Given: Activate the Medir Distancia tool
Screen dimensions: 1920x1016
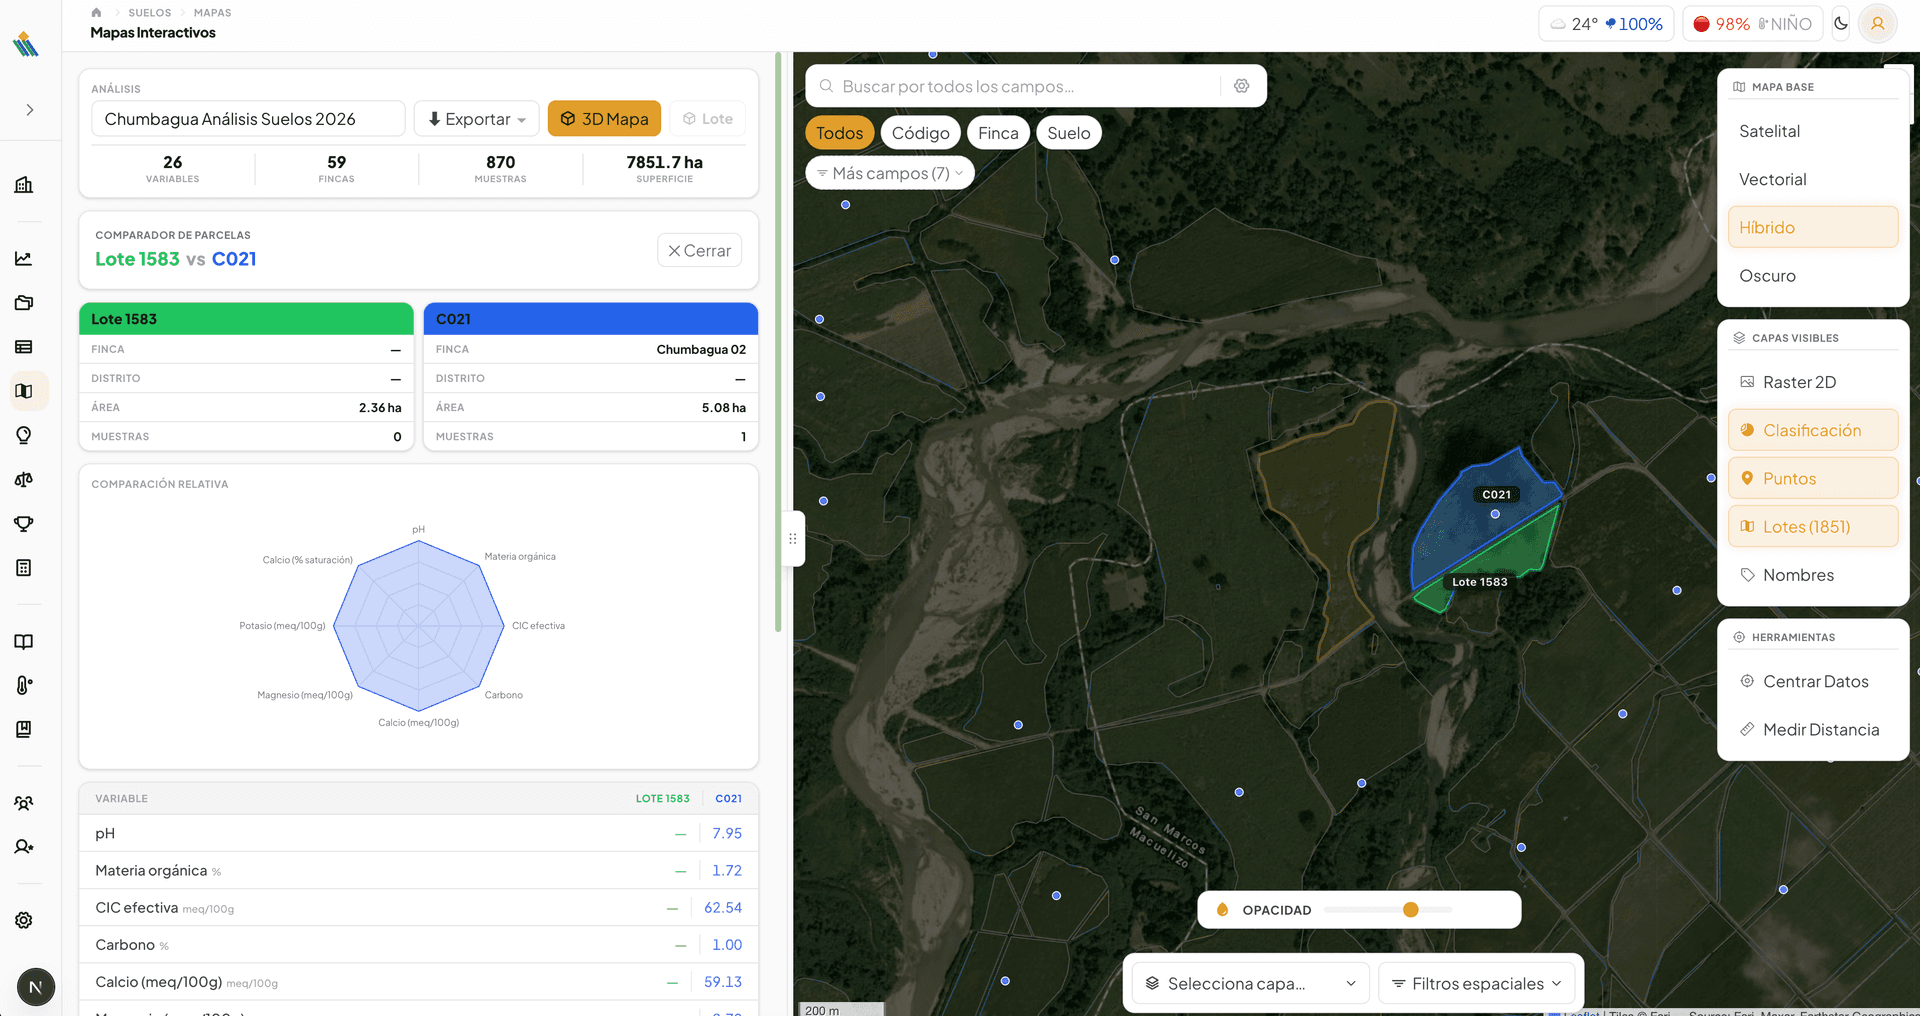Looking at the screenshot, I should (x=1813, y=729).
